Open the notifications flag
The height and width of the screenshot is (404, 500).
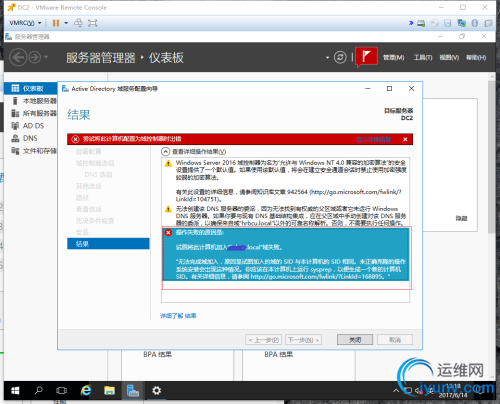click(366, 57)
